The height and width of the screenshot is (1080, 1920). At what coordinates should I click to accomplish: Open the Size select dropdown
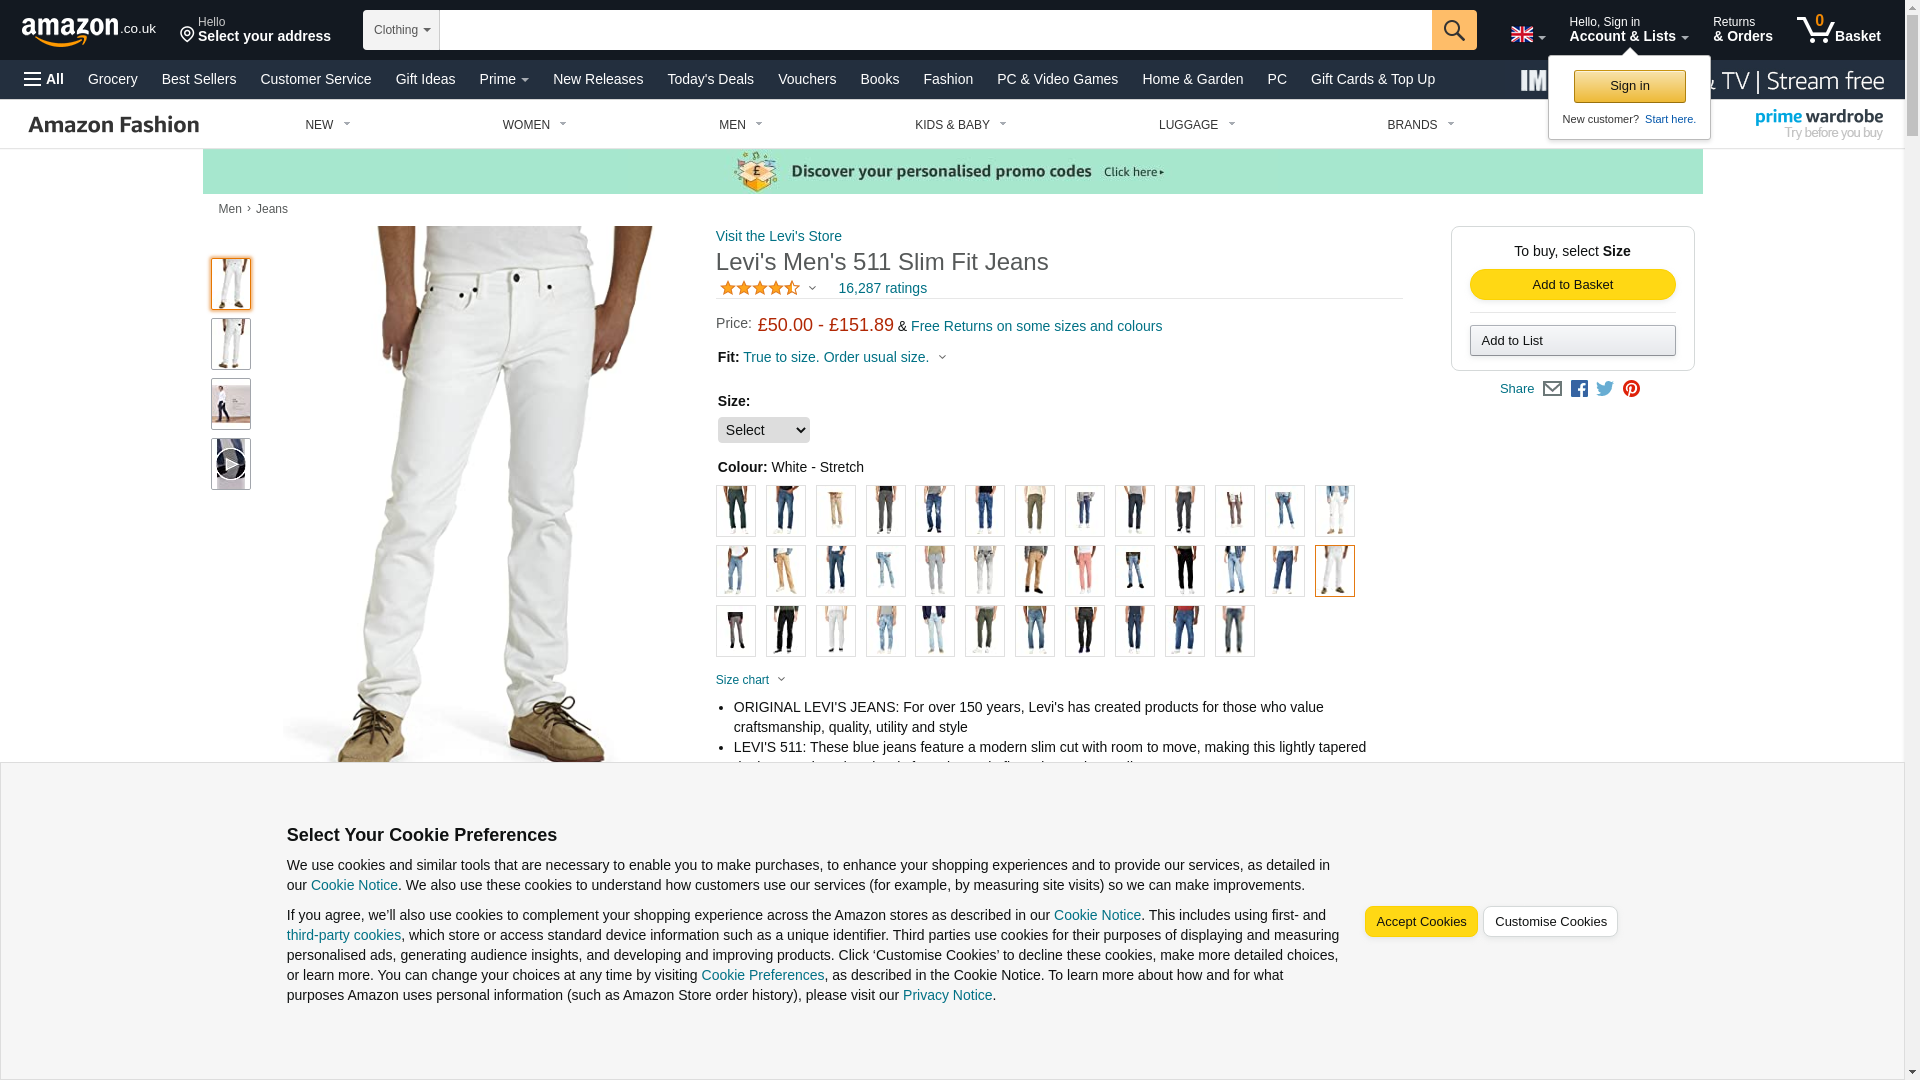[x=764, y=430]
